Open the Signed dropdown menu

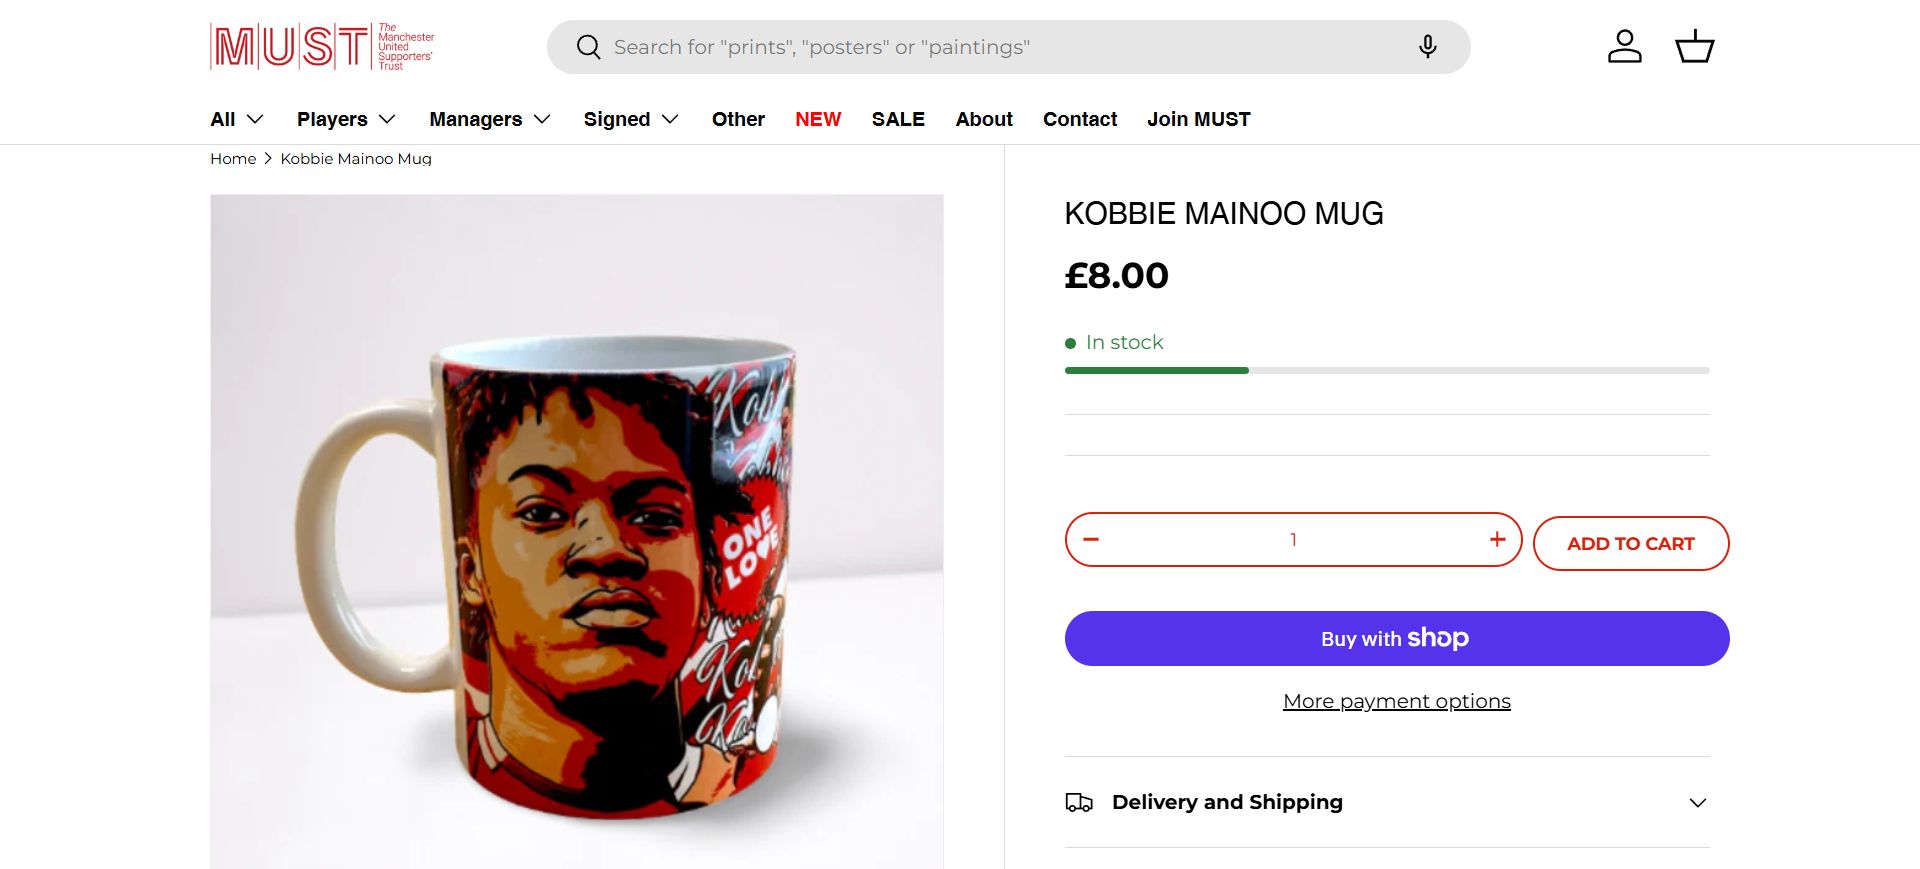point(631,119)
